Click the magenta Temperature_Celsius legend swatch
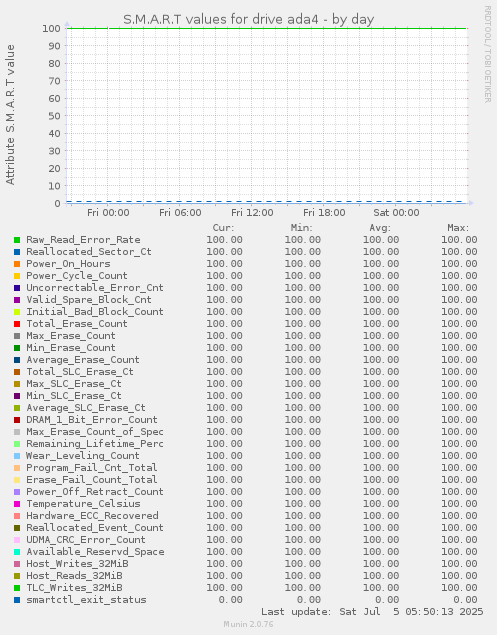This screenshot has height=635, width=497. pos(17,504)
